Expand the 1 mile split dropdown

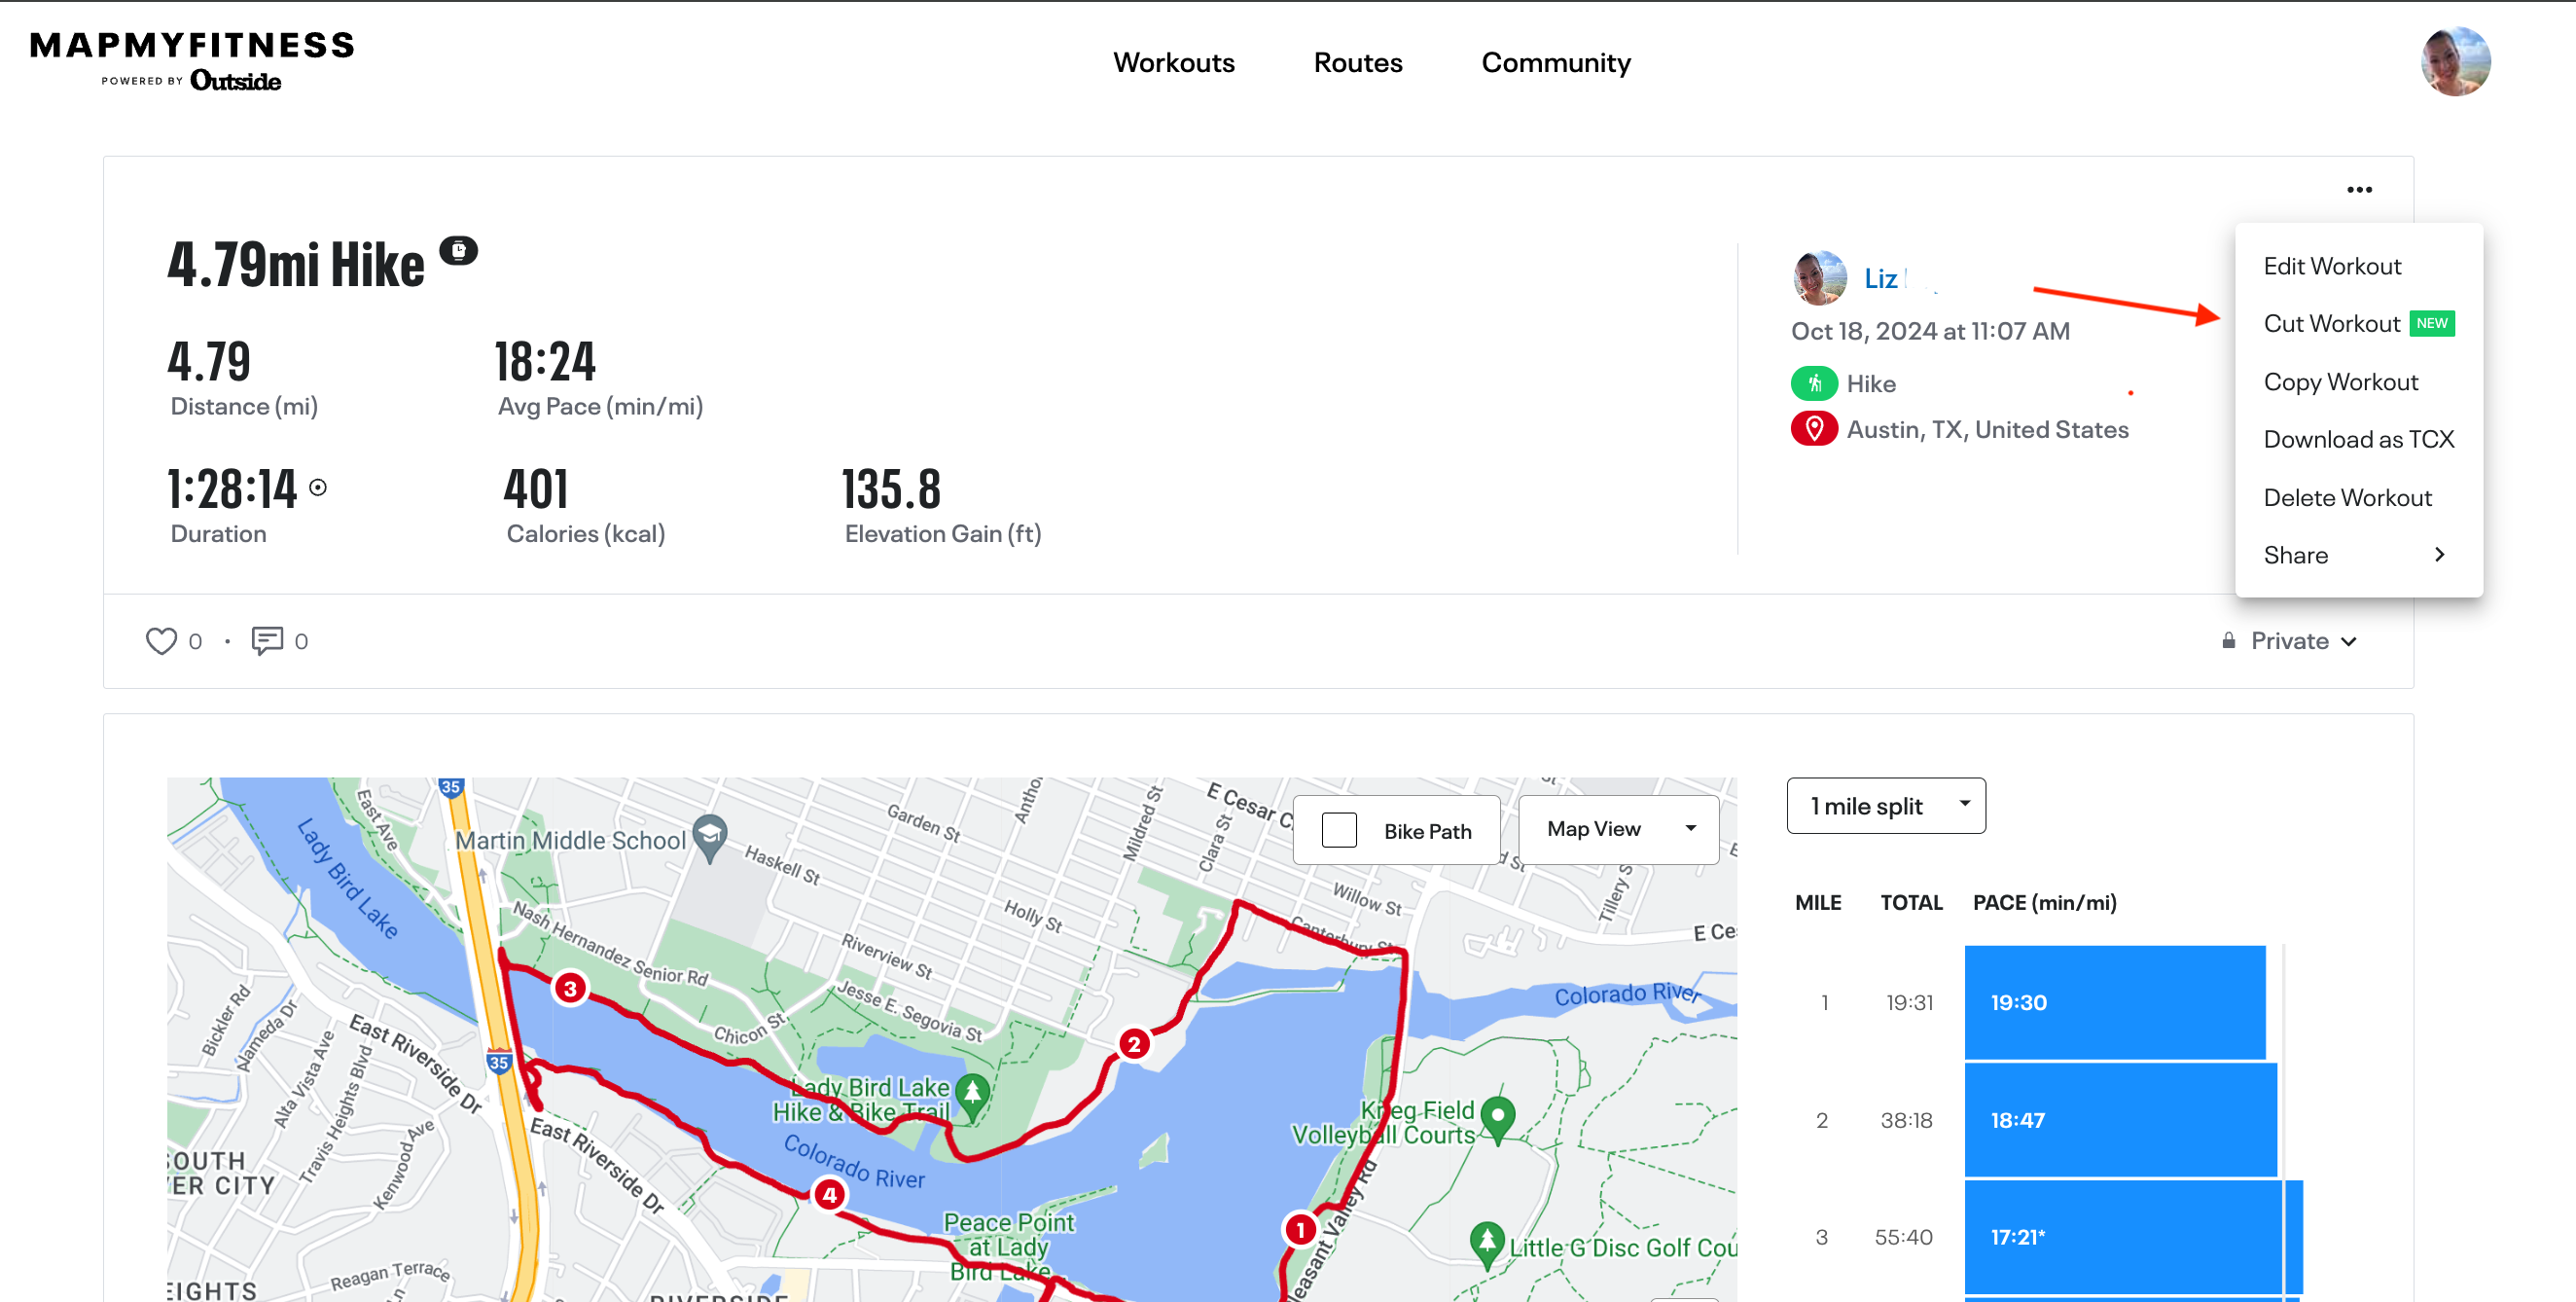click(x=1885, y=805)
